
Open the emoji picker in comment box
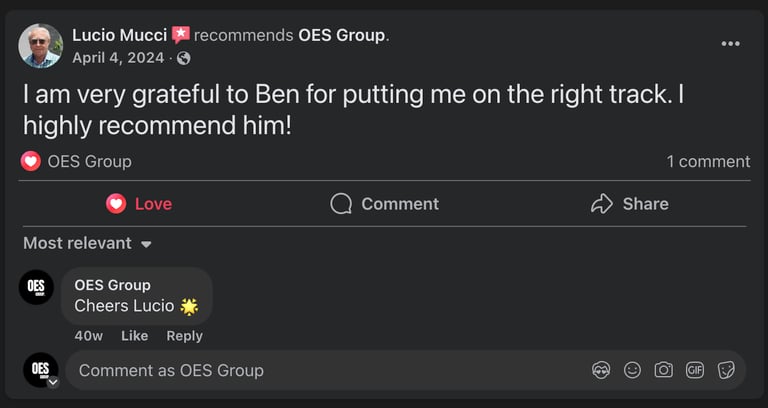click(x=632, y=370)
